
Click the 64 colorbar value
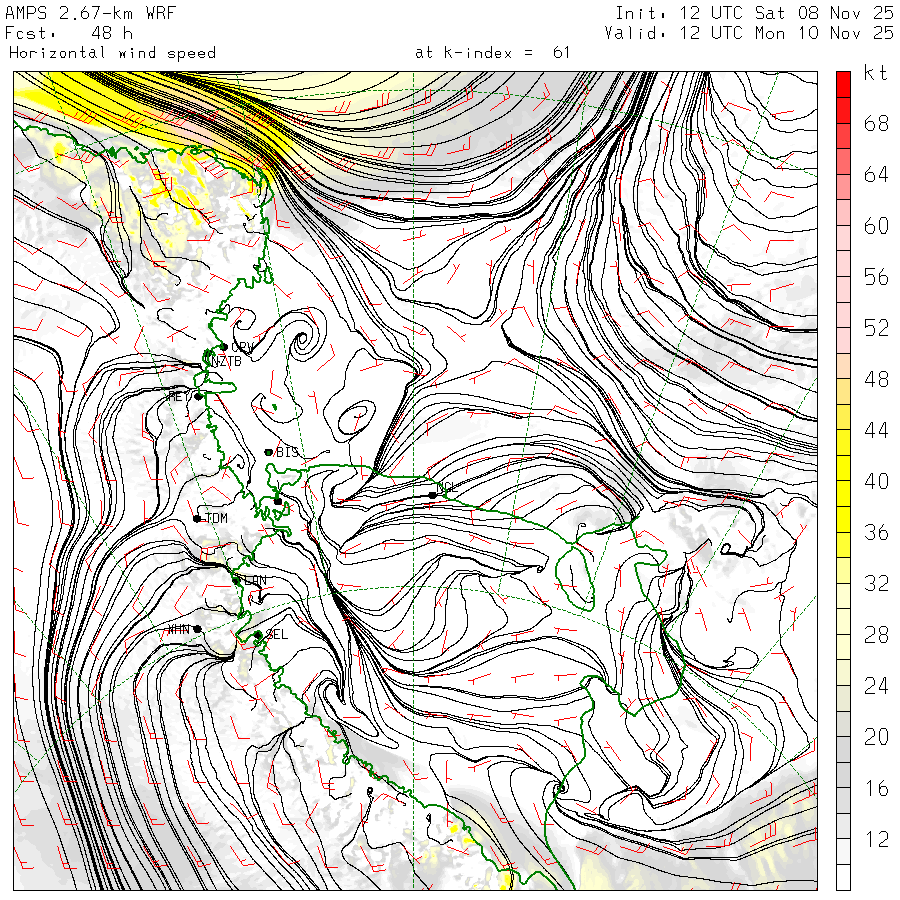876,174
